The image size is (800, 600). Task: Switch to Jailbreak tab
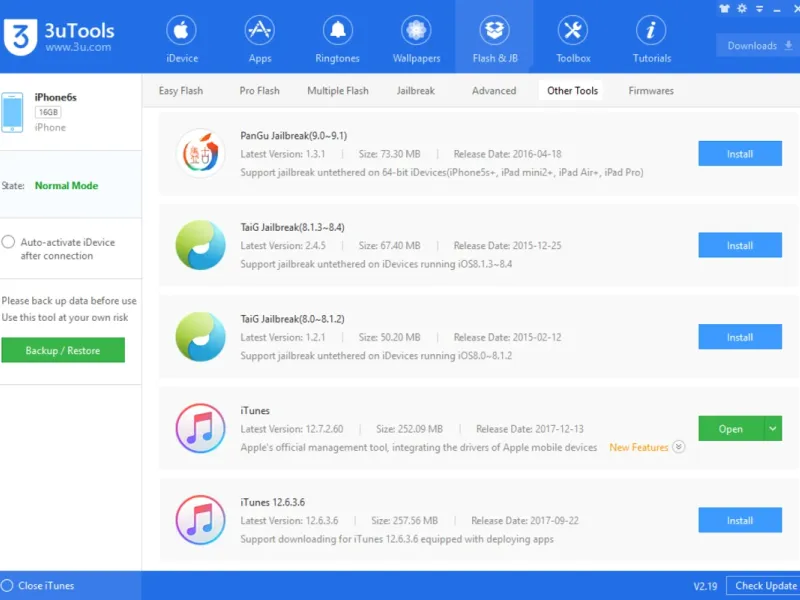tap(416, 91)
